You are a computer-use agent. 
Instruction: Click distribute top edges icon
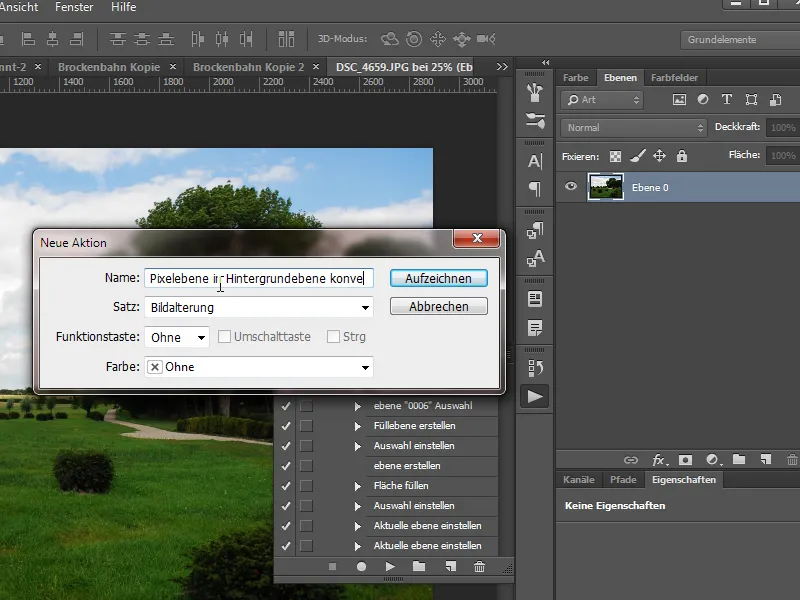[x=118, y=39]
